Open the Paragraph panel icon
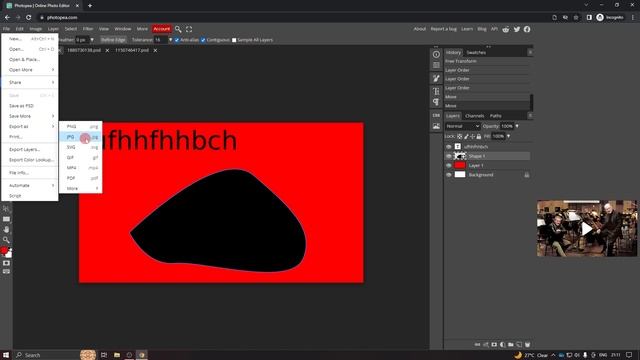The width and height of the screenshot is (640, 360). click(x=436, y=102)
